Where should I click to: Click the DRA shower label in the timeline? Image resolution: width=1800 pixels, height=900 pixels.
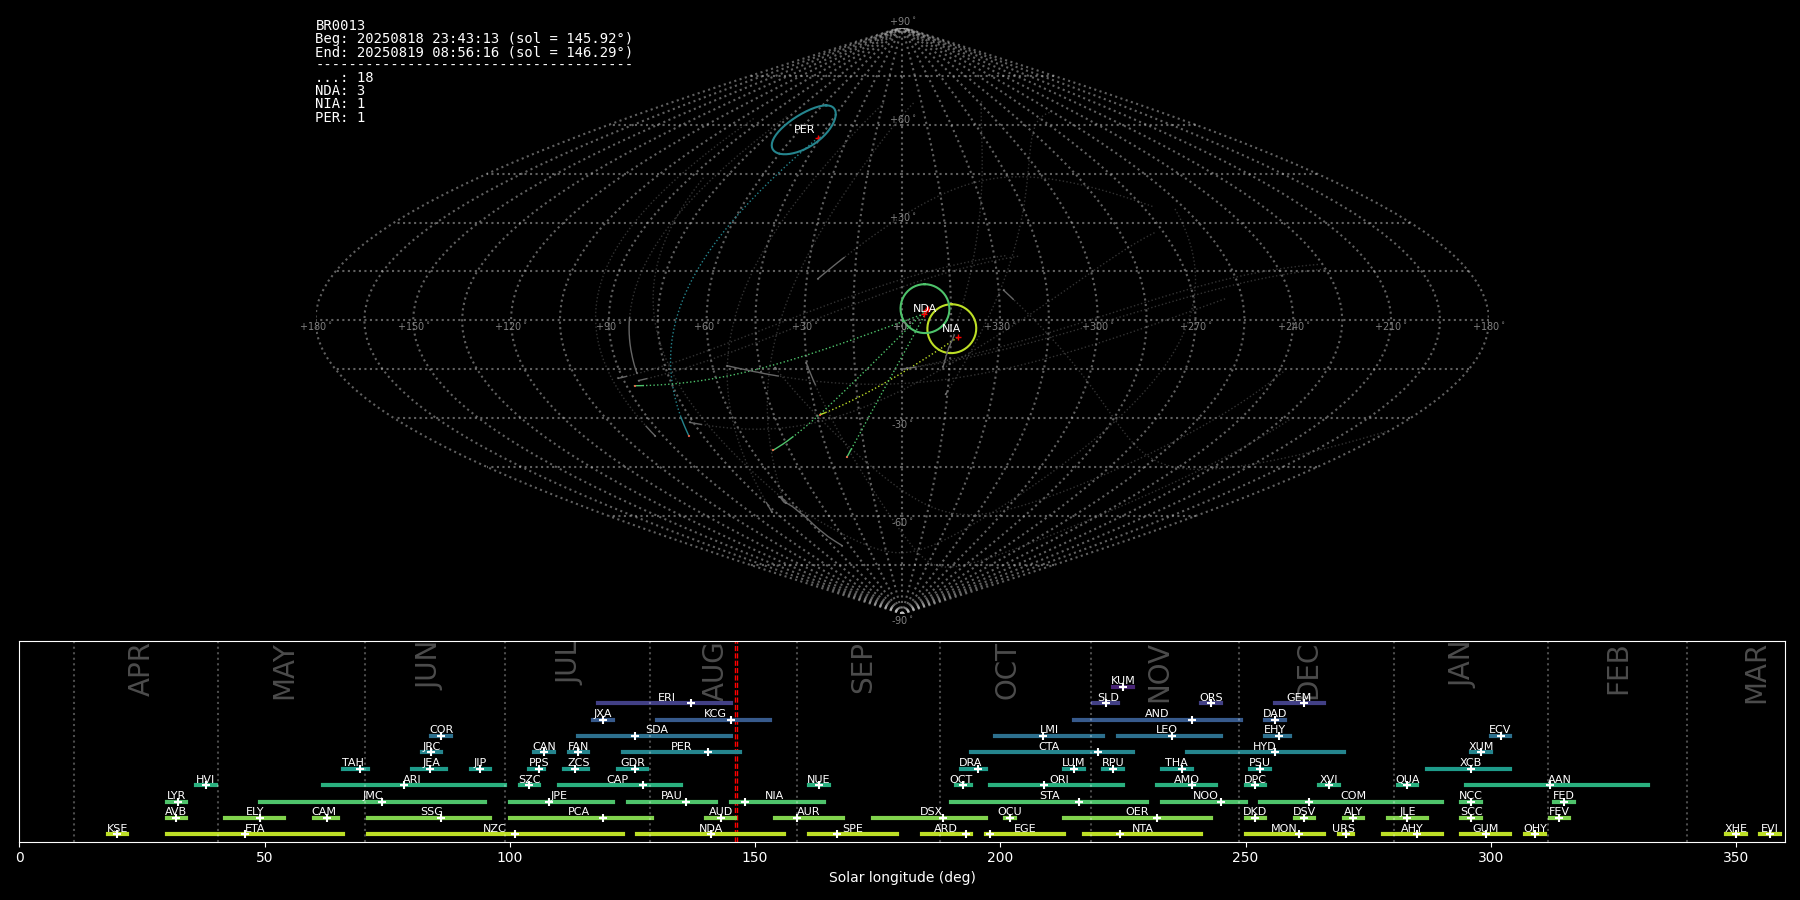point(970,763)
